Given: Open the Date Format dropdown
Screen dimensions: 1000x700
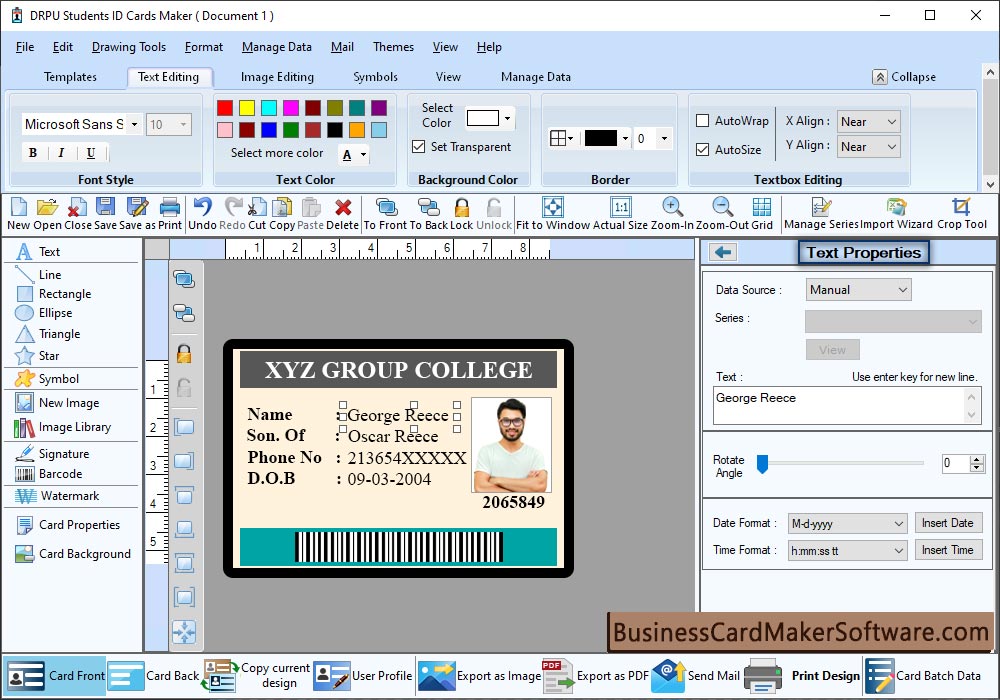Looking at the screenshot, I should point(847,523).
